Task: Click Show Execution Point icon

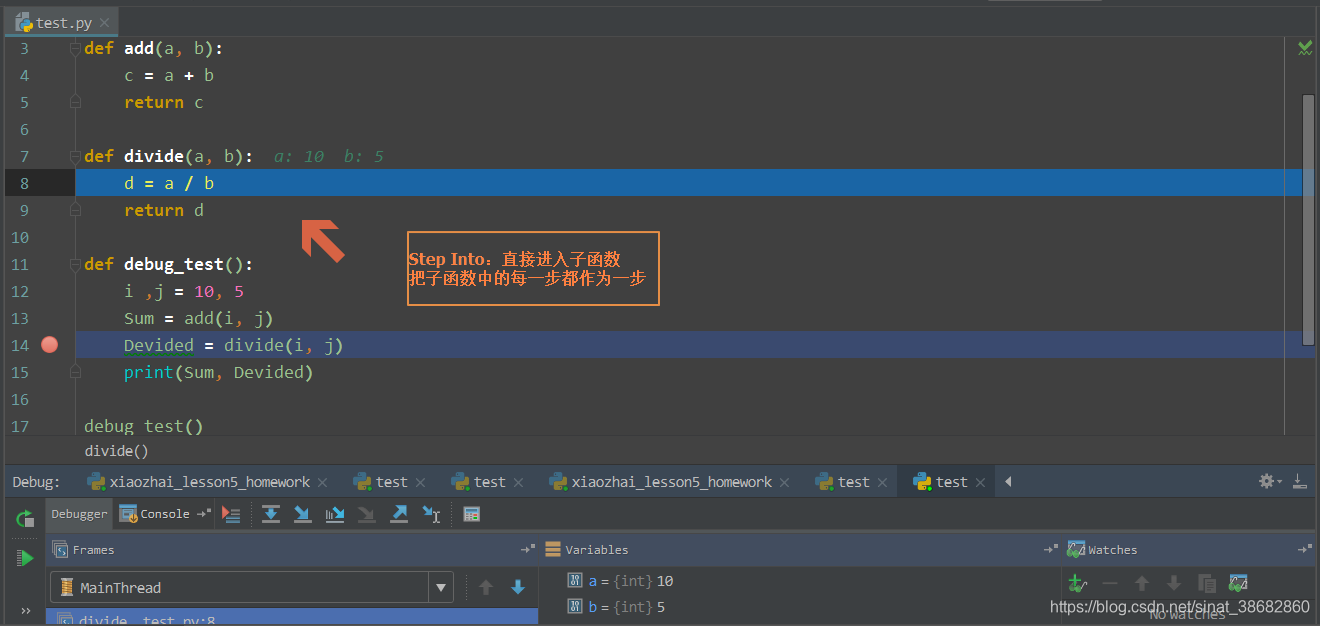Action: tap(232, 514)
